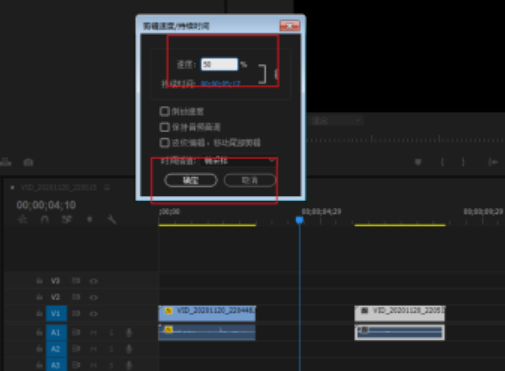Screen dimensions: 505x371
Task: Click the 00;00;04;10 timeline timecode
Action: click(x=46, y=205)
